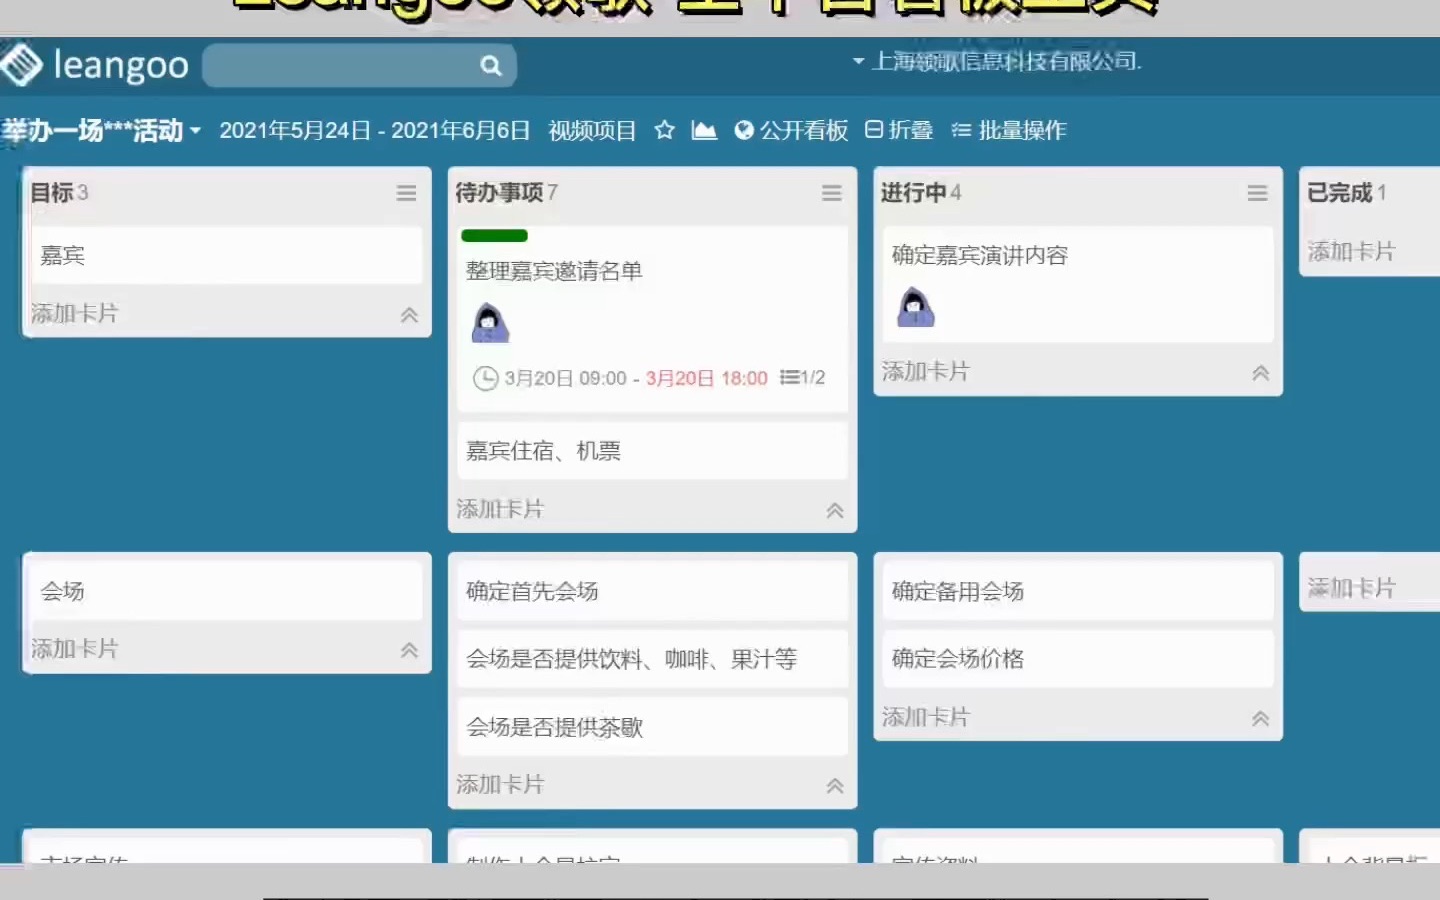Toggle the 折叠 collapse option
This screenshot has width=1440, height=900.
[x=899, y=130]
